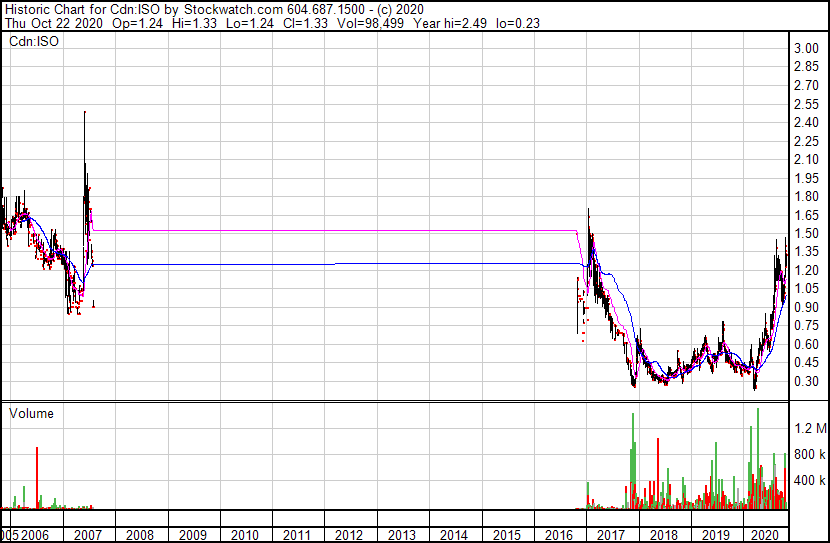Click the tall red volume bar in 2006
The height and width of the screenshot is (543, 830).
[37, 477]
